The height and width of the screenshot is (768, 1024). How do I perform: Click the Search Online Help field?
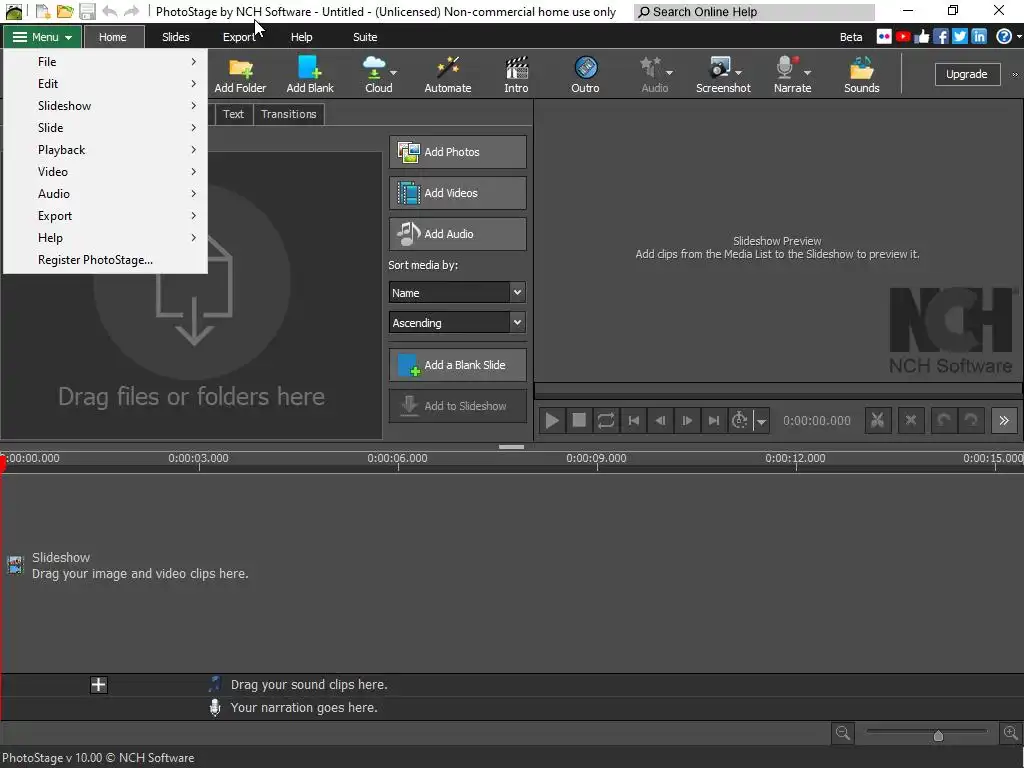point(754,12)
